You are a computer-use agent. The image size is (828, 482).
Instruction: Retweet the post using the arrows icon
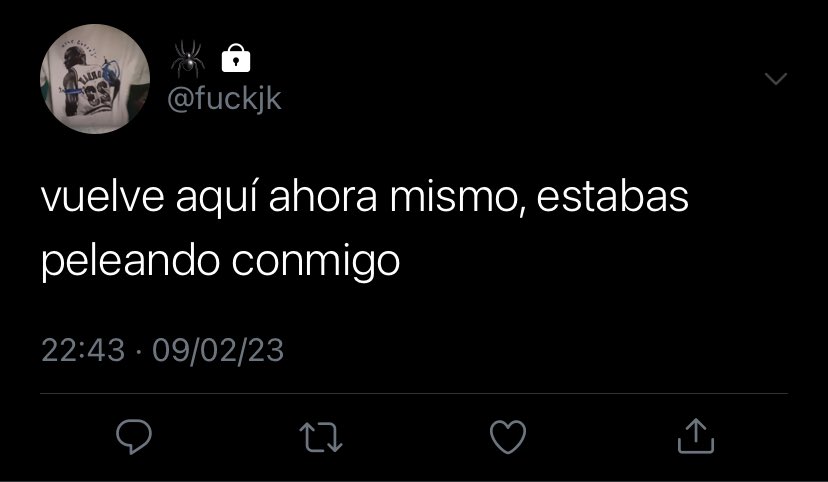[x=321, y=437]
